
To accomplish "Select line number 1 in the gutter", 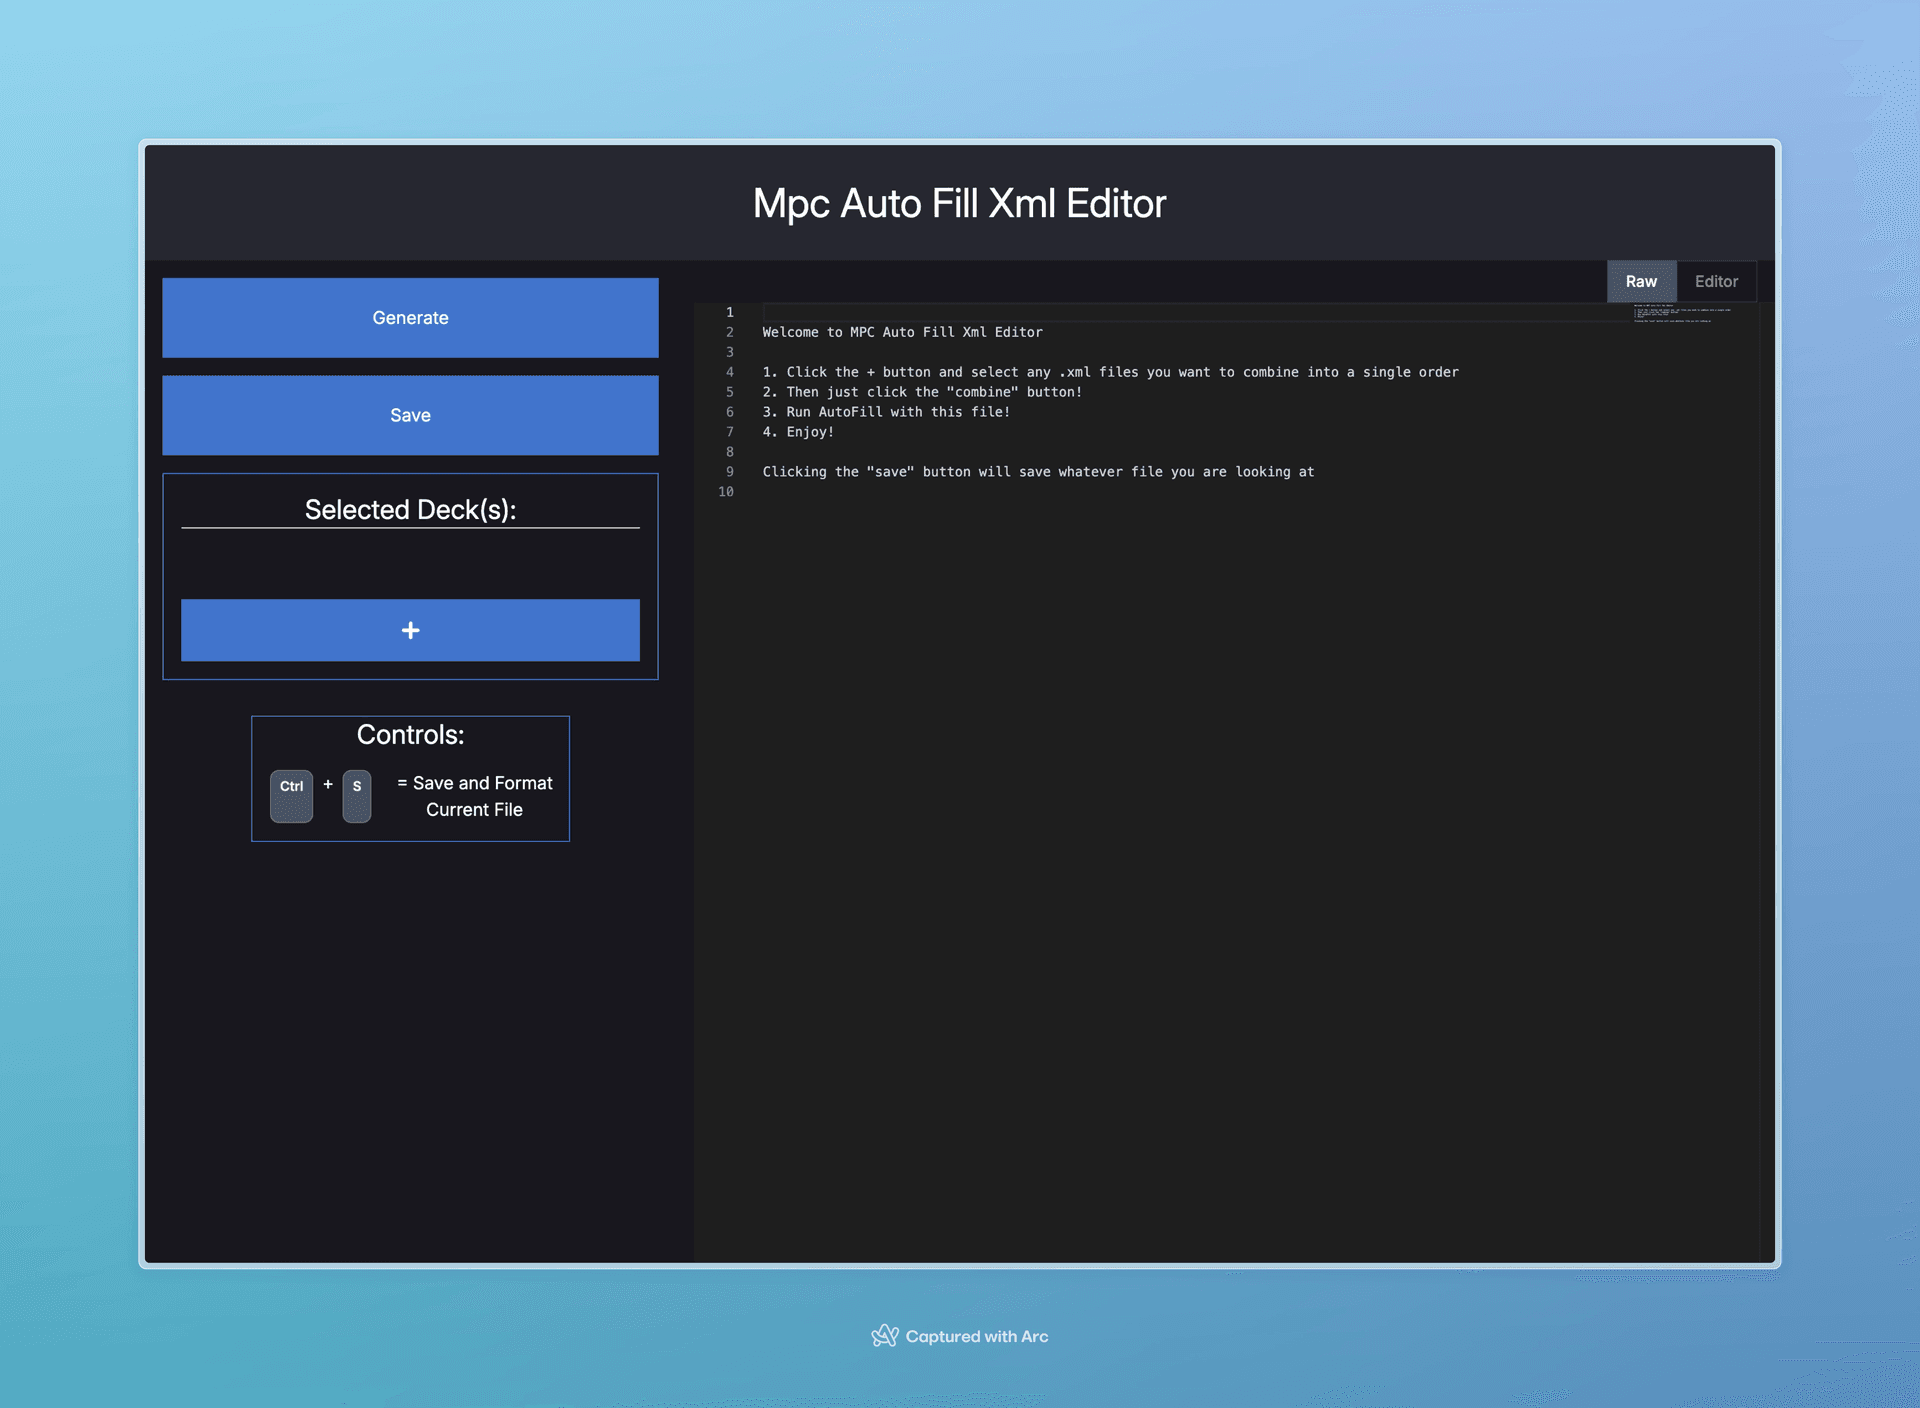I will click(729, 312).
